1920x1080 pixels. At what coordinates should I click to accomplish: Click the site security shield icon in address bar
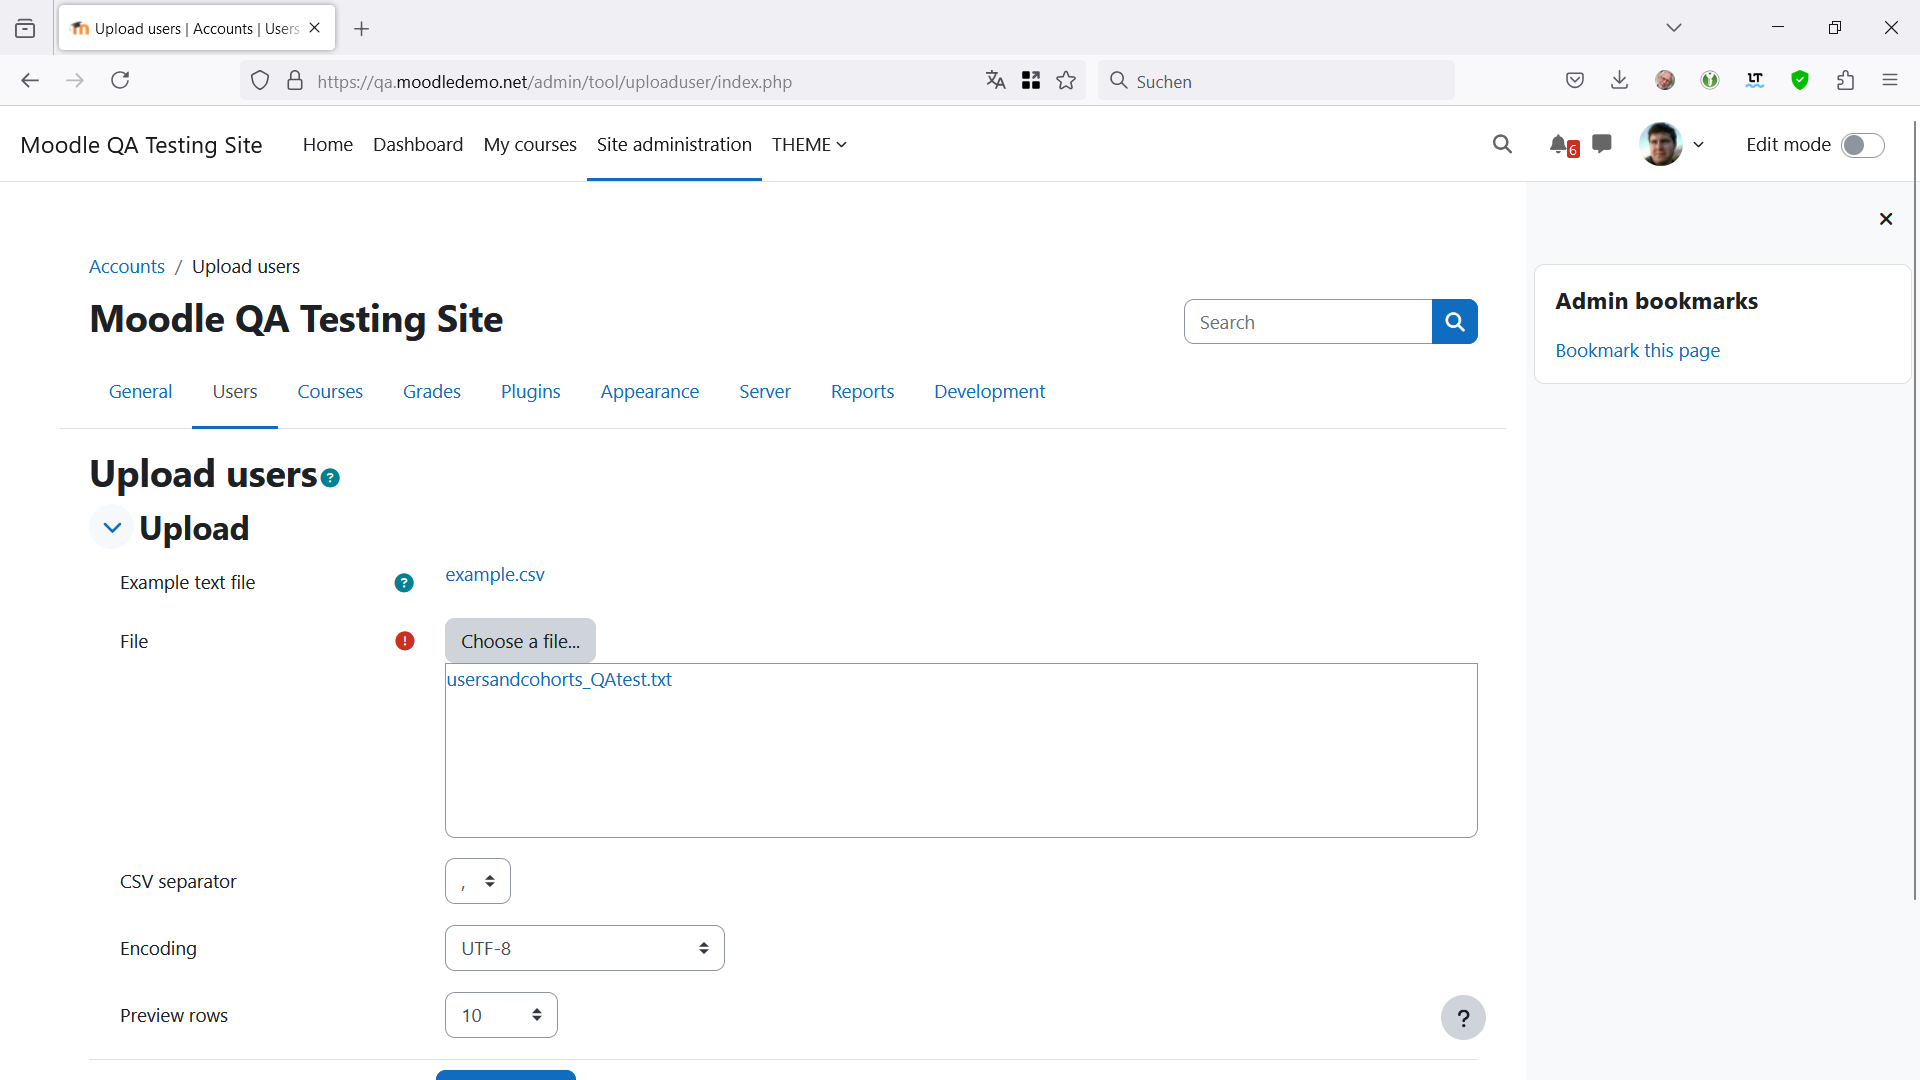coord(260,81)
